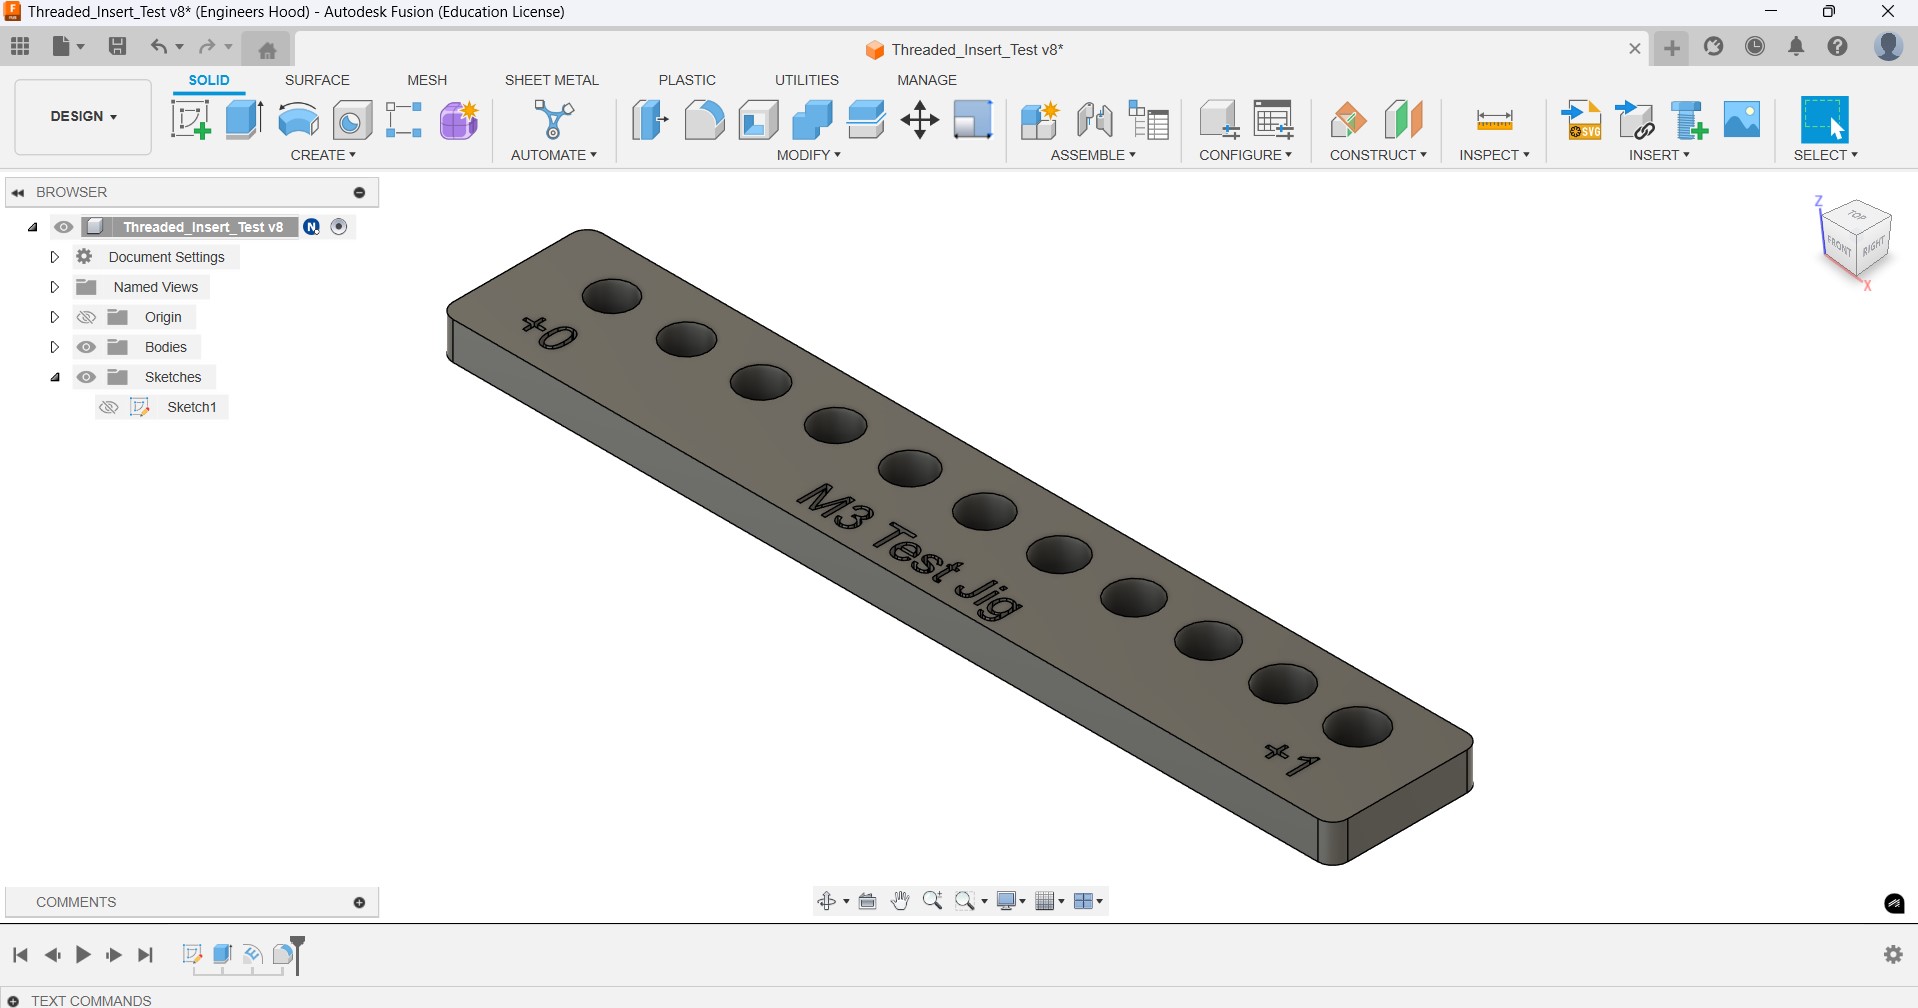The image size is (1918, 1008).
Task: Open the Create Form tool
Action: (x=459, y=120)
